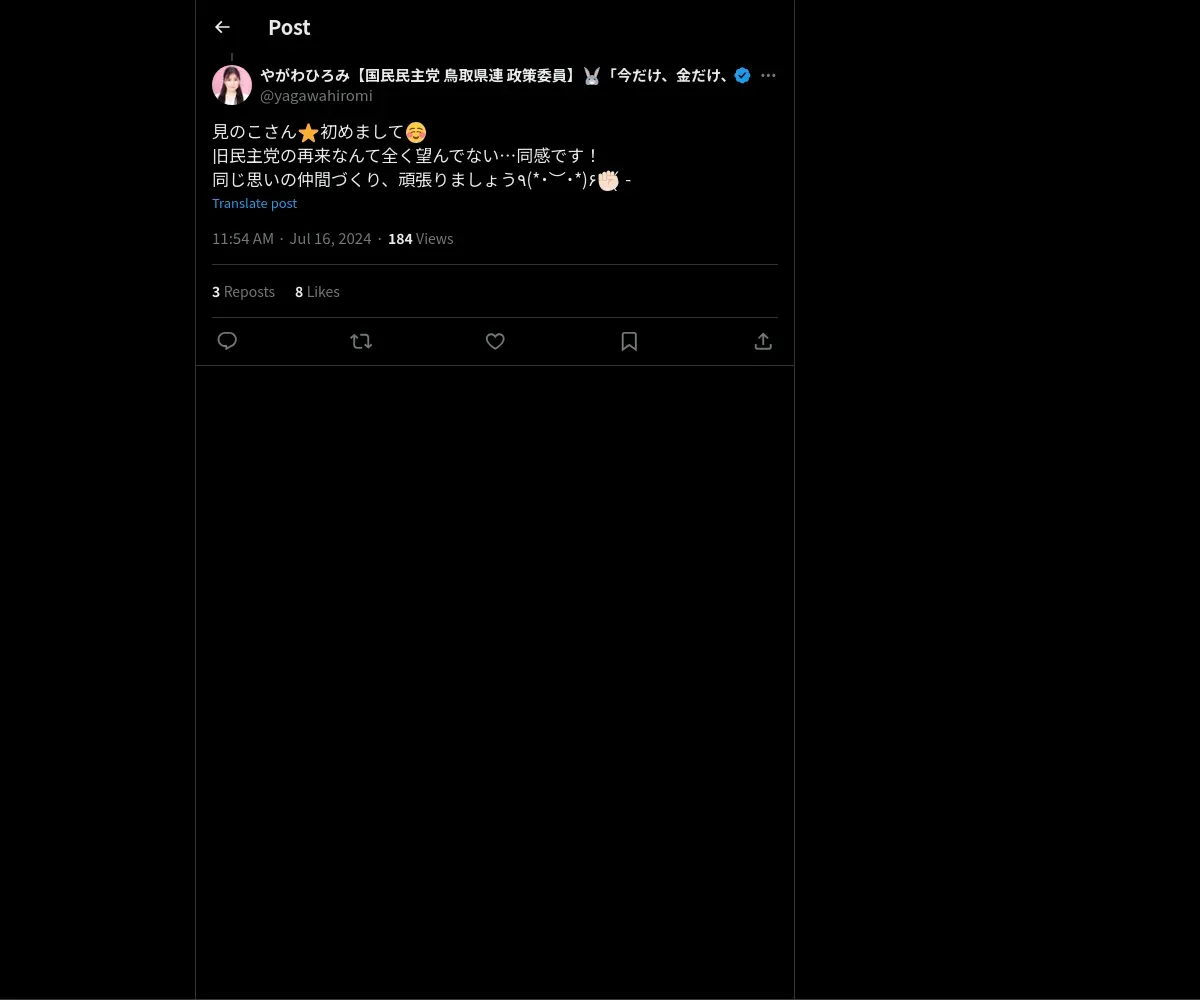Bookmark this post

(x=629, y=341)
